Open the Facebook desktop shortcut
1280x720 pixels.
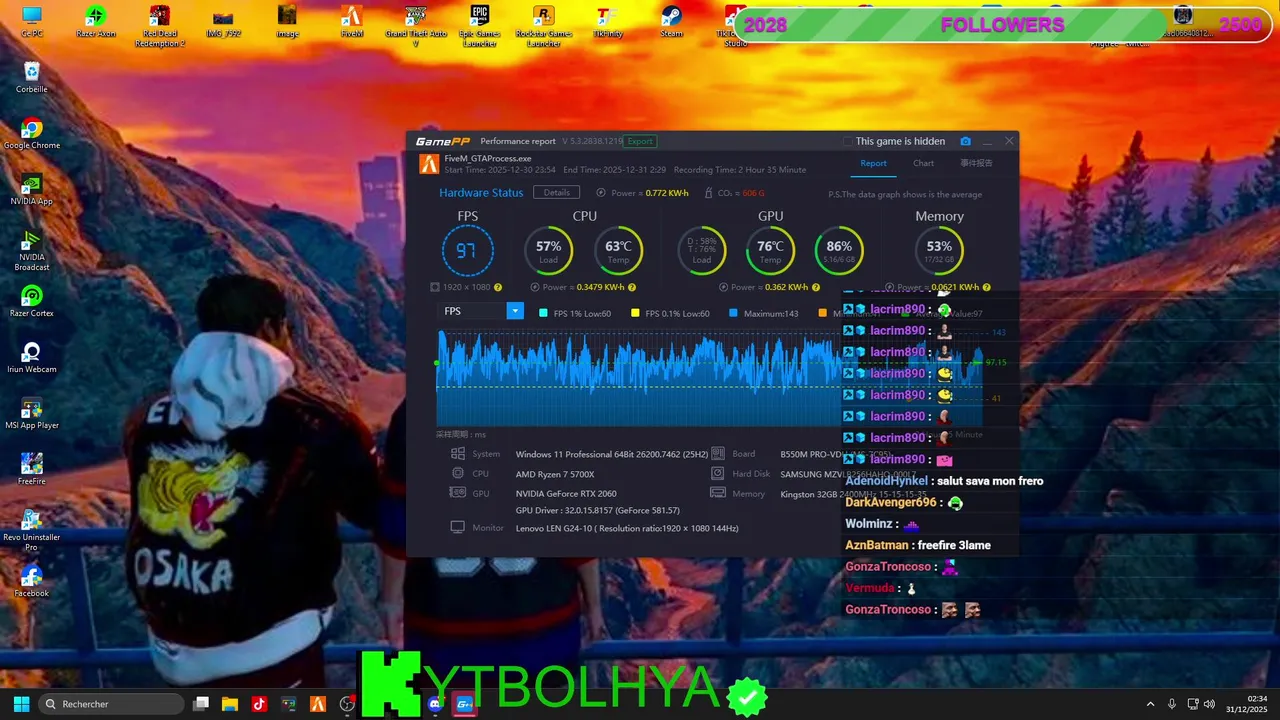click(x=32, y=581)
